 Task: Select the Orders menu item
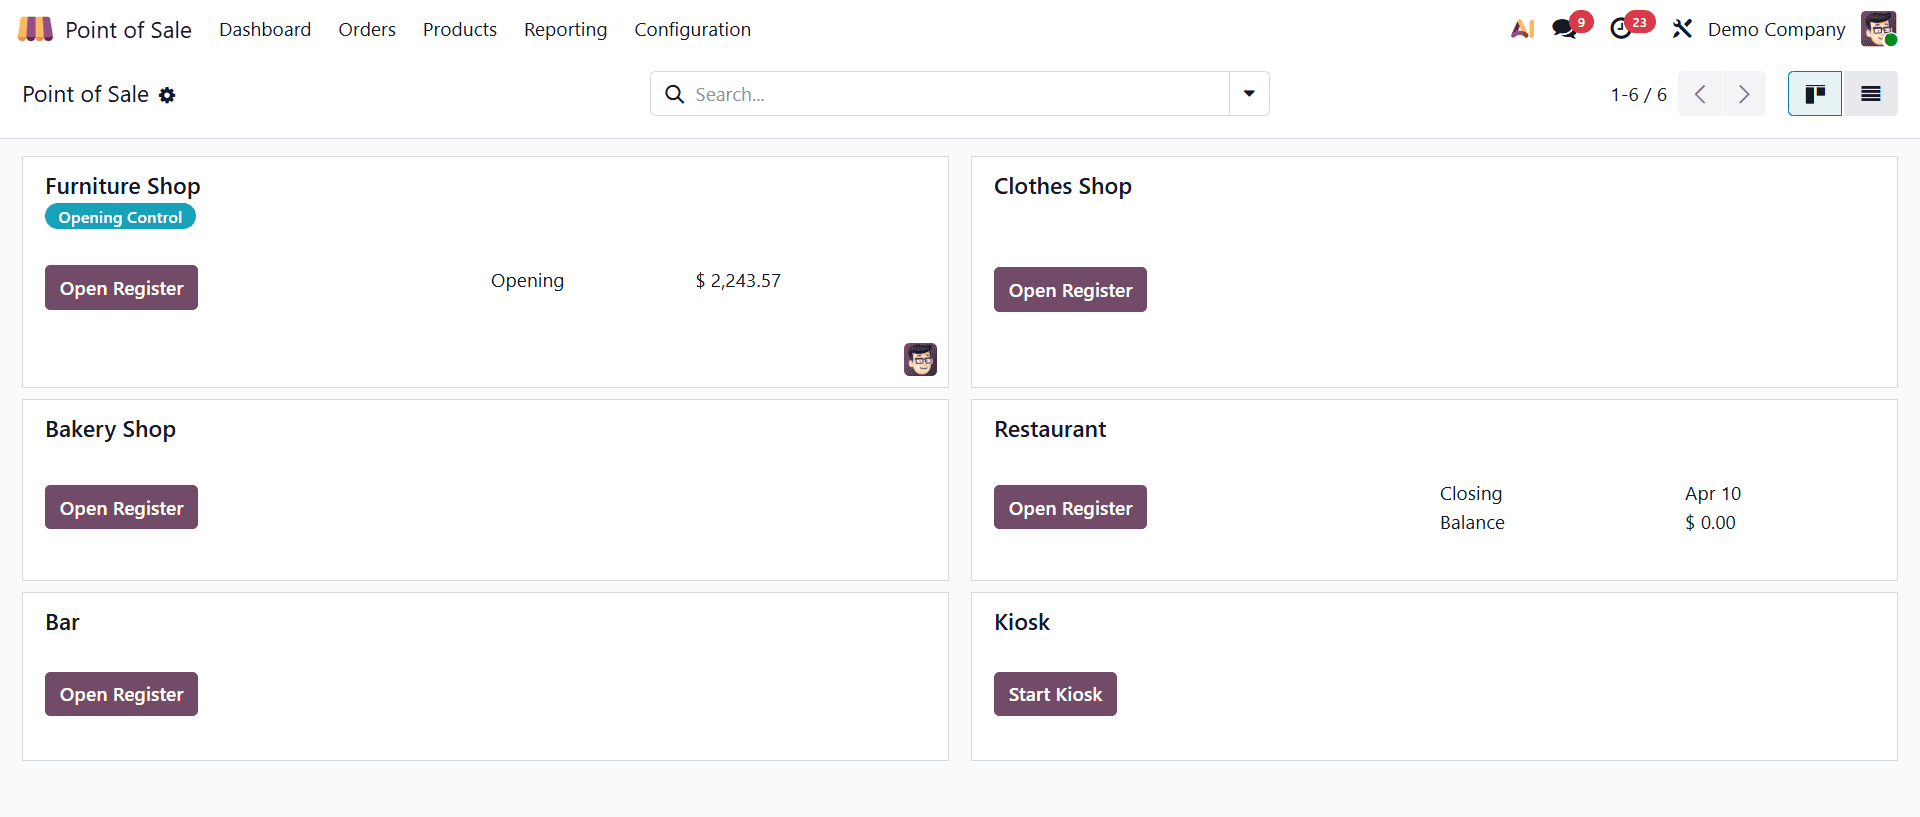click(x=367, y=29)
